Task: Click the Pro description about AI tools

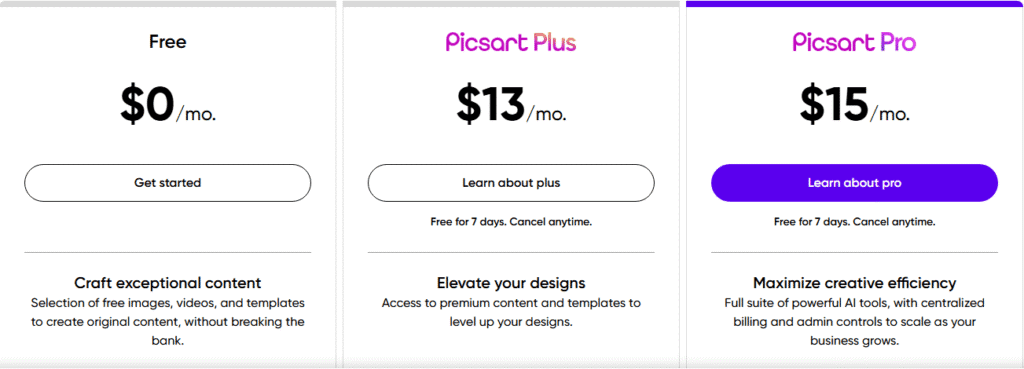Action: pos(855,322)
